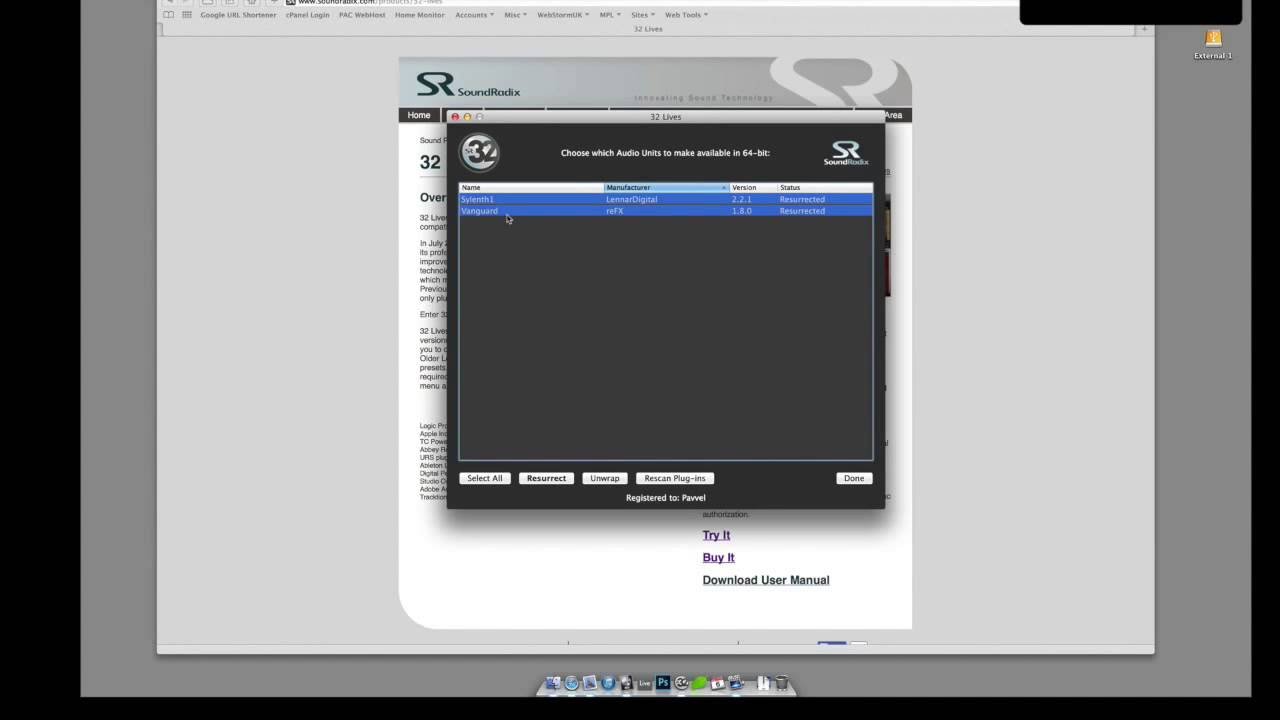Open the Sites bookmarks folder
The width and height of the screenshot is (1280, 720).
[643, 15]
